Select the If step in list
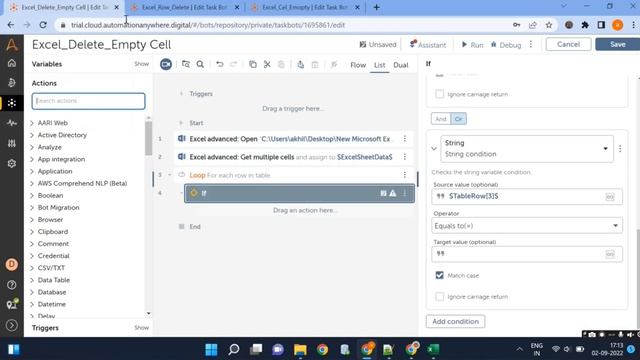This screenshot has height=360, width=640. [x=299, y=193]
